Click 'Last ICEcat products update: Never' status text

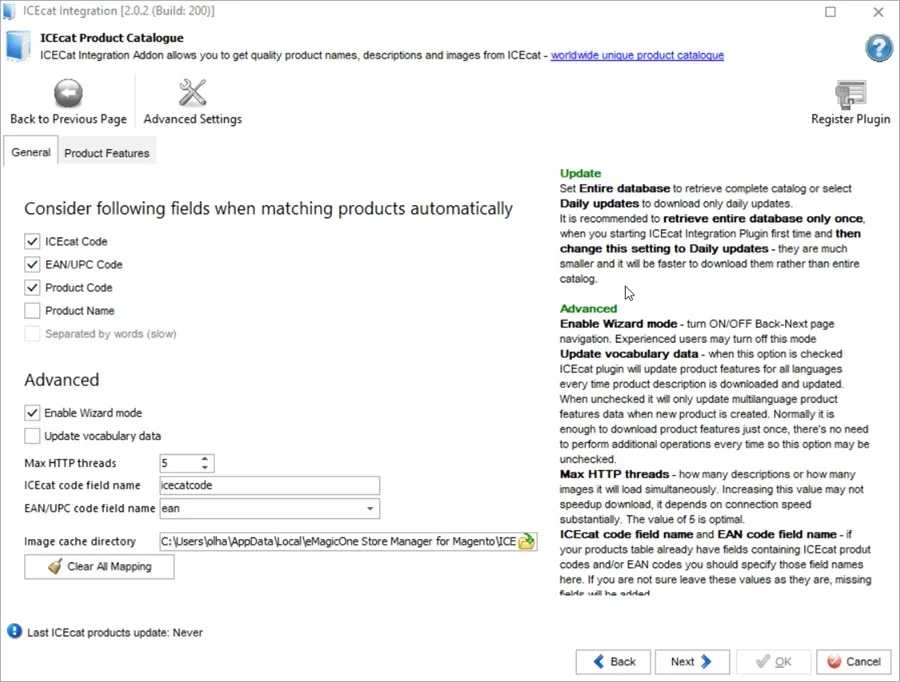coord(115,633)
